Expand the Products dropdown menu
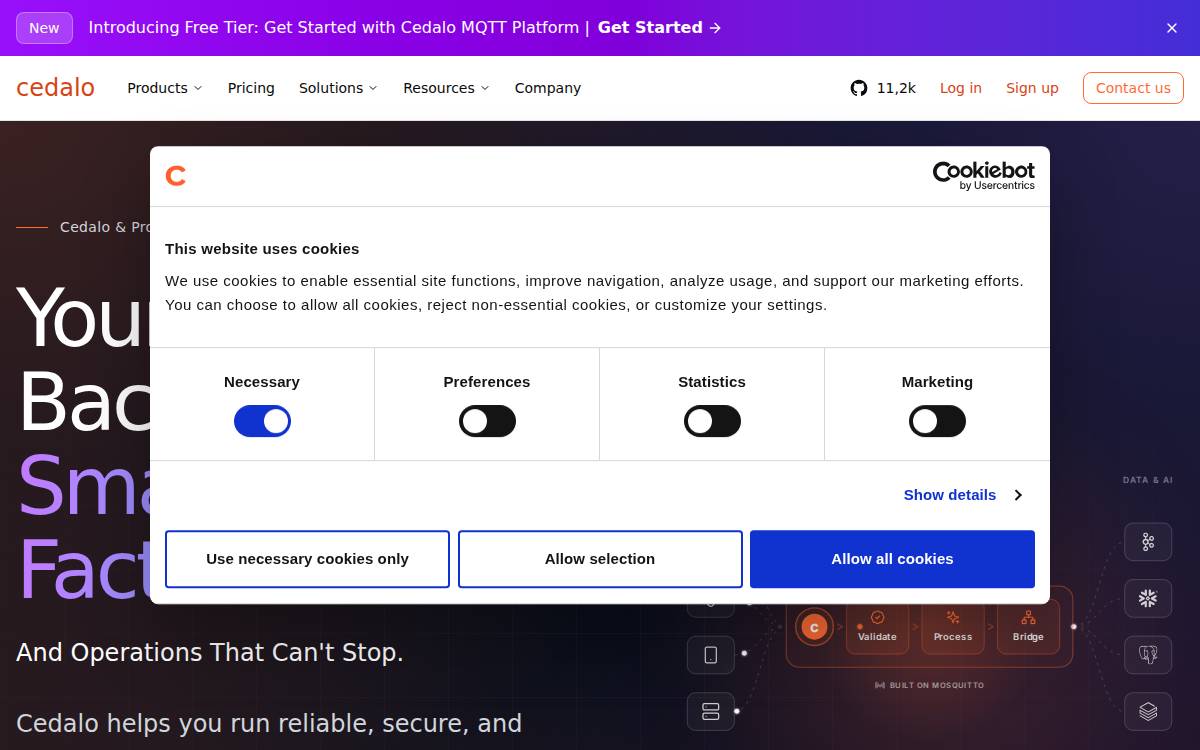Viewport: 1200px width, 750px height. 165,88
